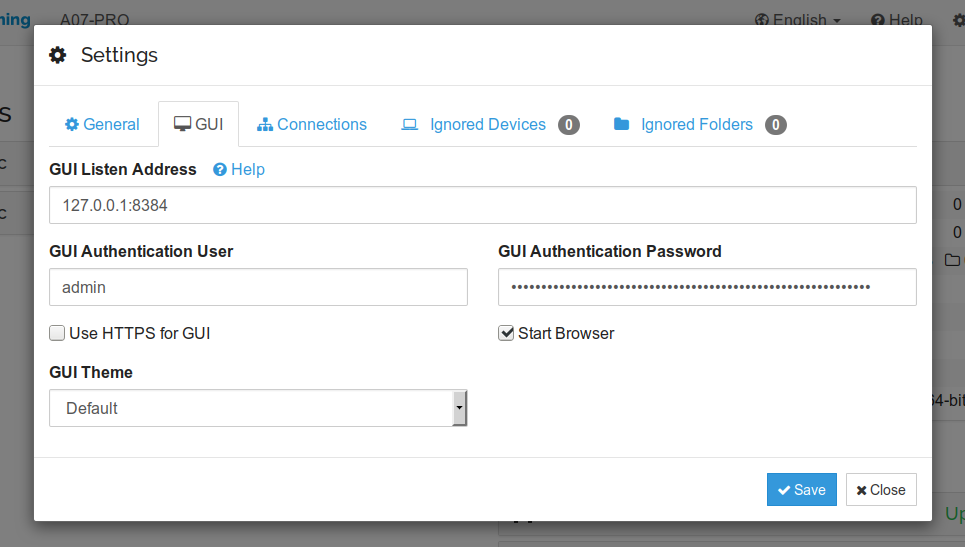Click the gear icon on General tab
Screen dimensions: 965x547
click(x=72, y=125)
